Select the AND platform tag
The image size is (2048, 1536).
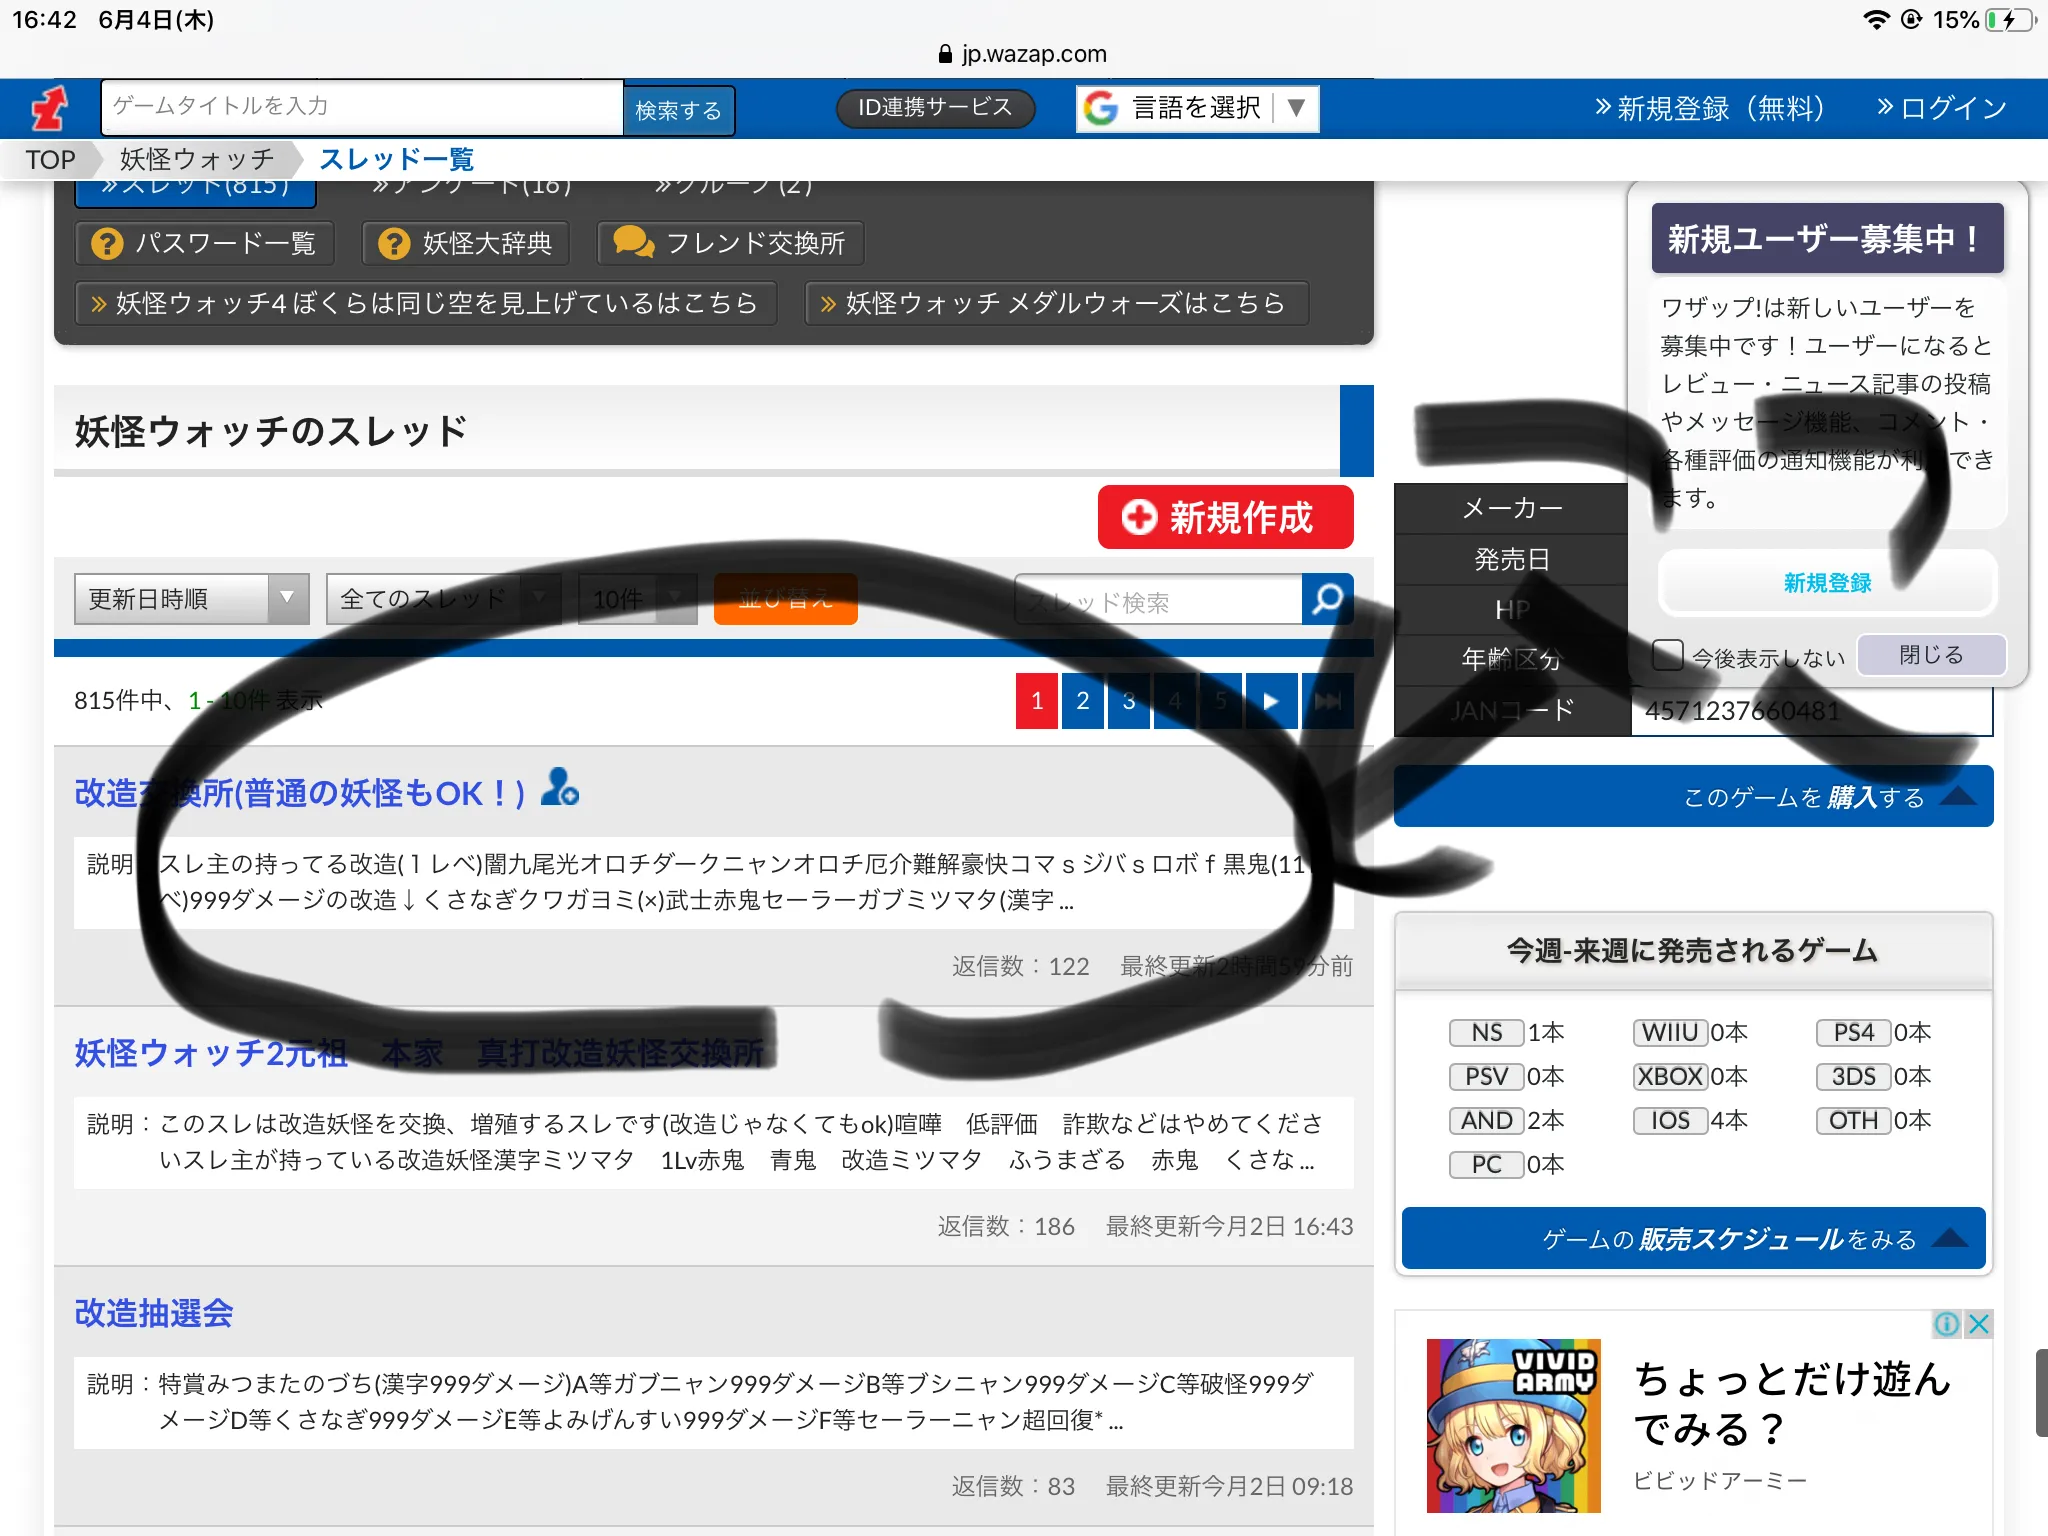(x=1486, y=1121)
